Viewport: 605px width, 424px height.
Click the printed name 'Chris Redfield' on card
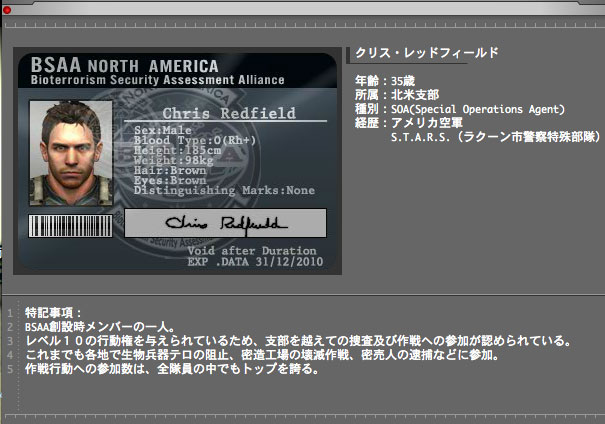tap(229, 113)
